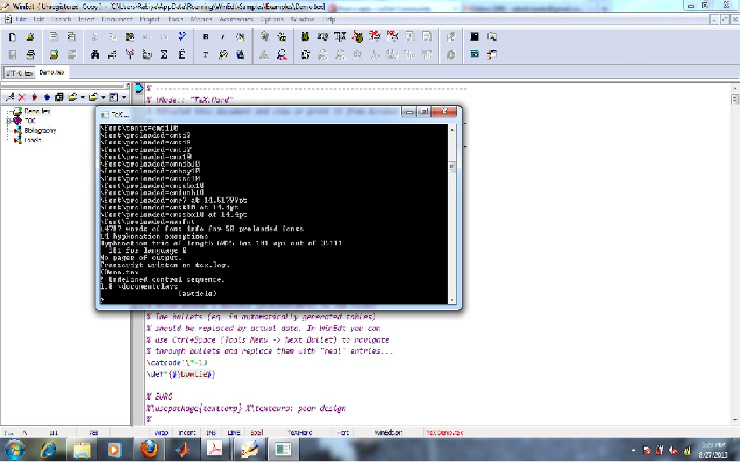The image size is (740, 462).
Task: Click the TeX:Hard mode field in the status bar
Action: pos(300,432)
